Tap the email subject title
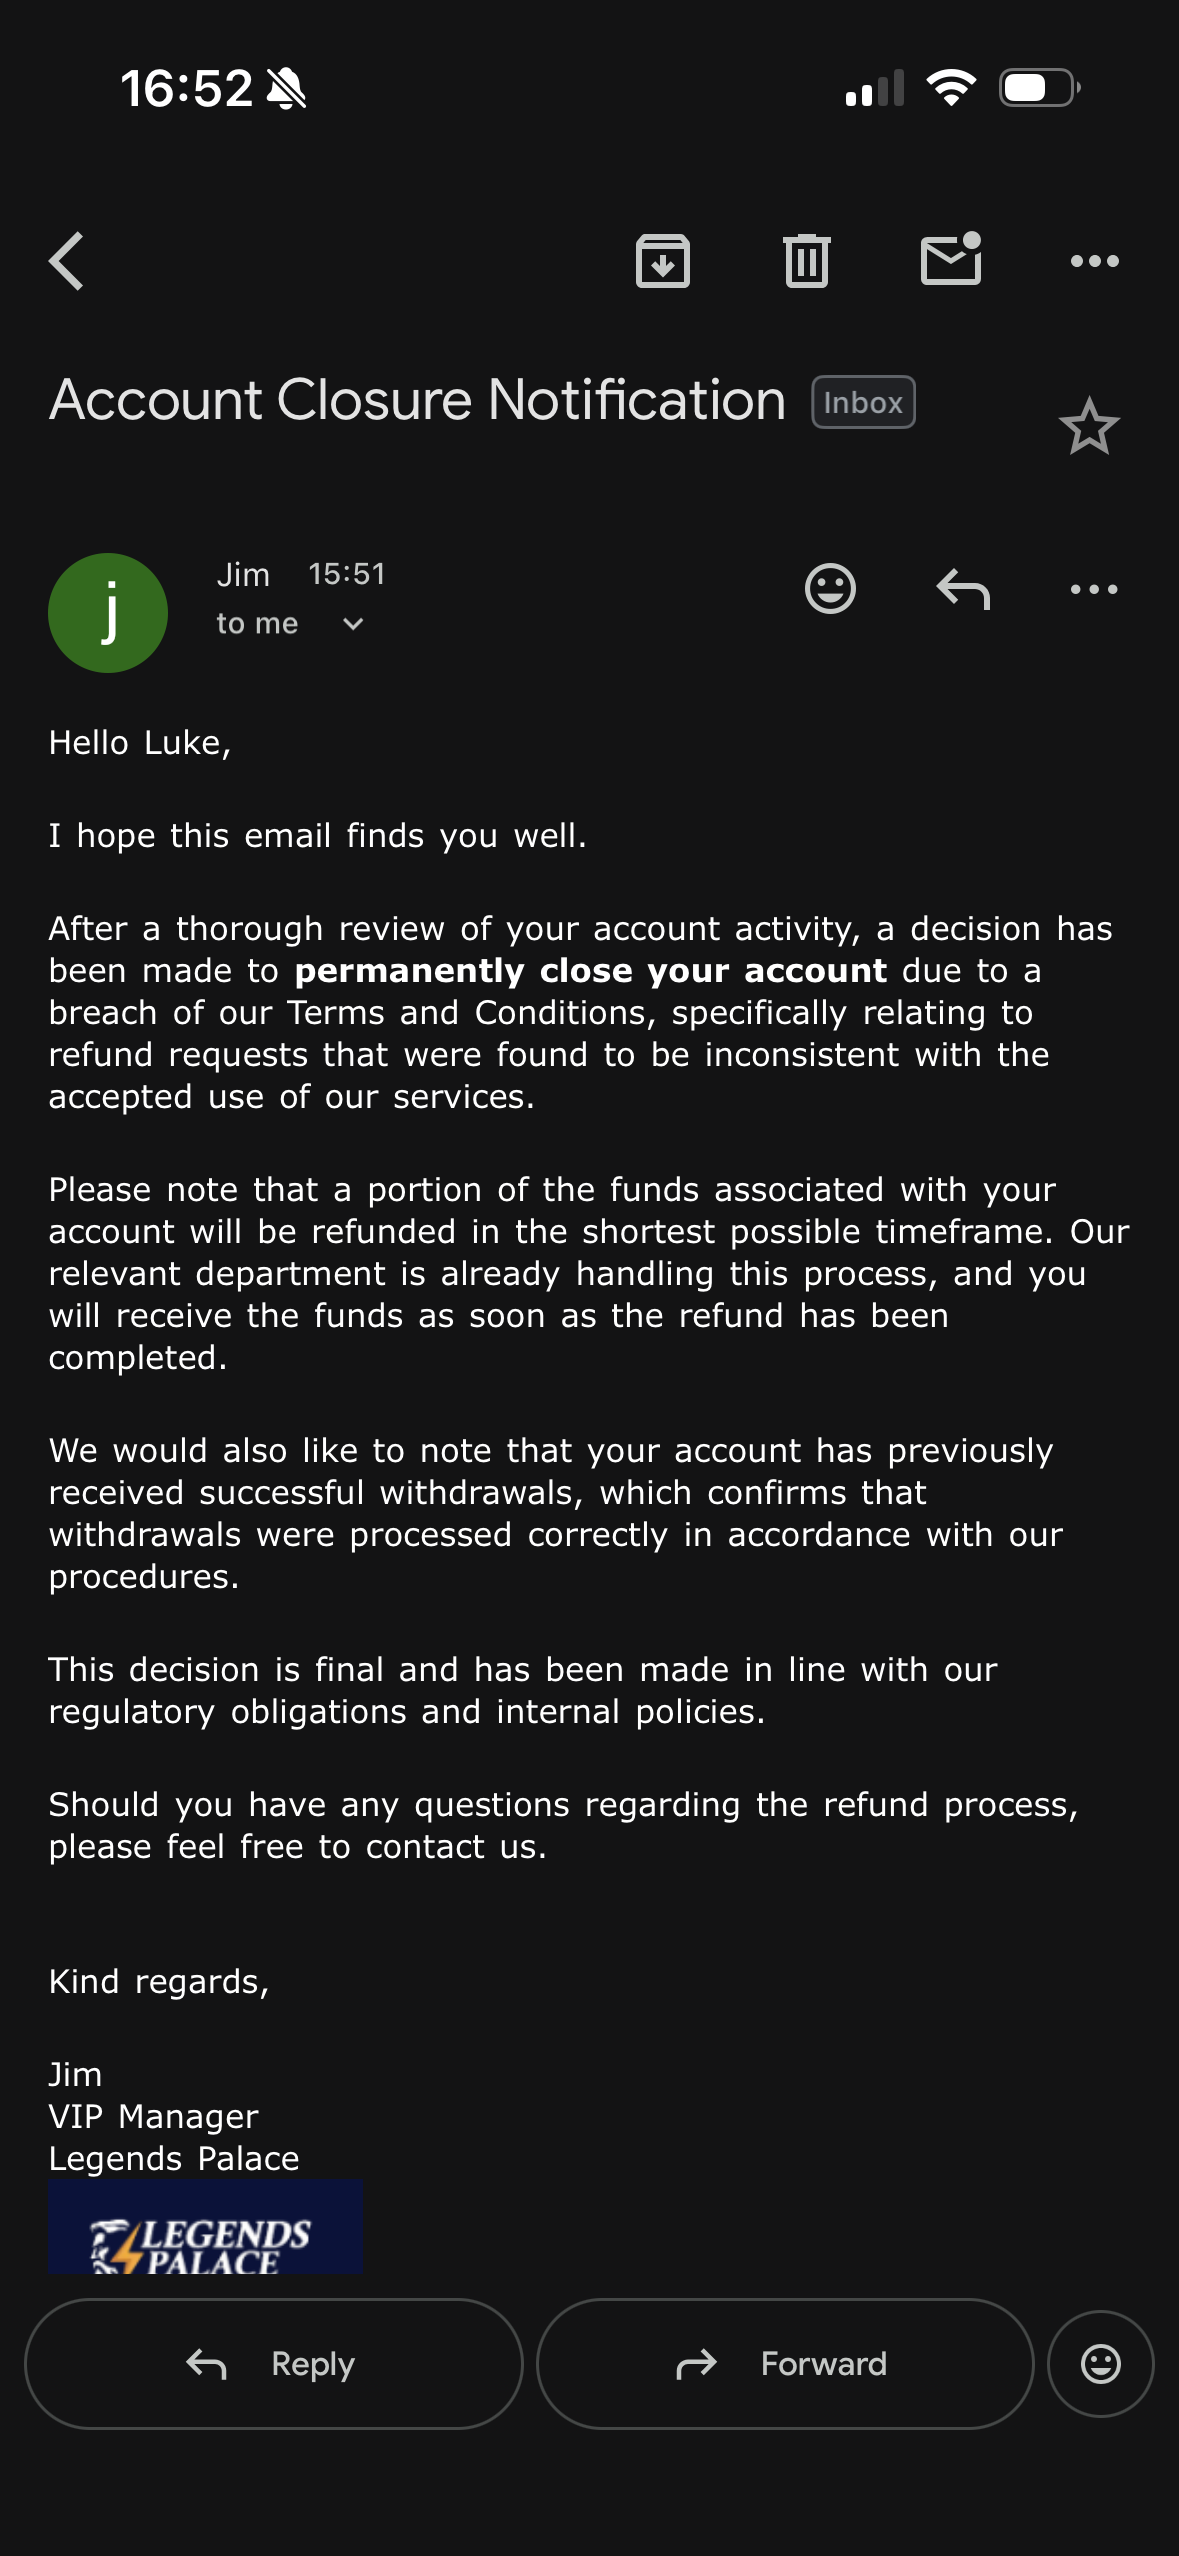 point(417,400)
